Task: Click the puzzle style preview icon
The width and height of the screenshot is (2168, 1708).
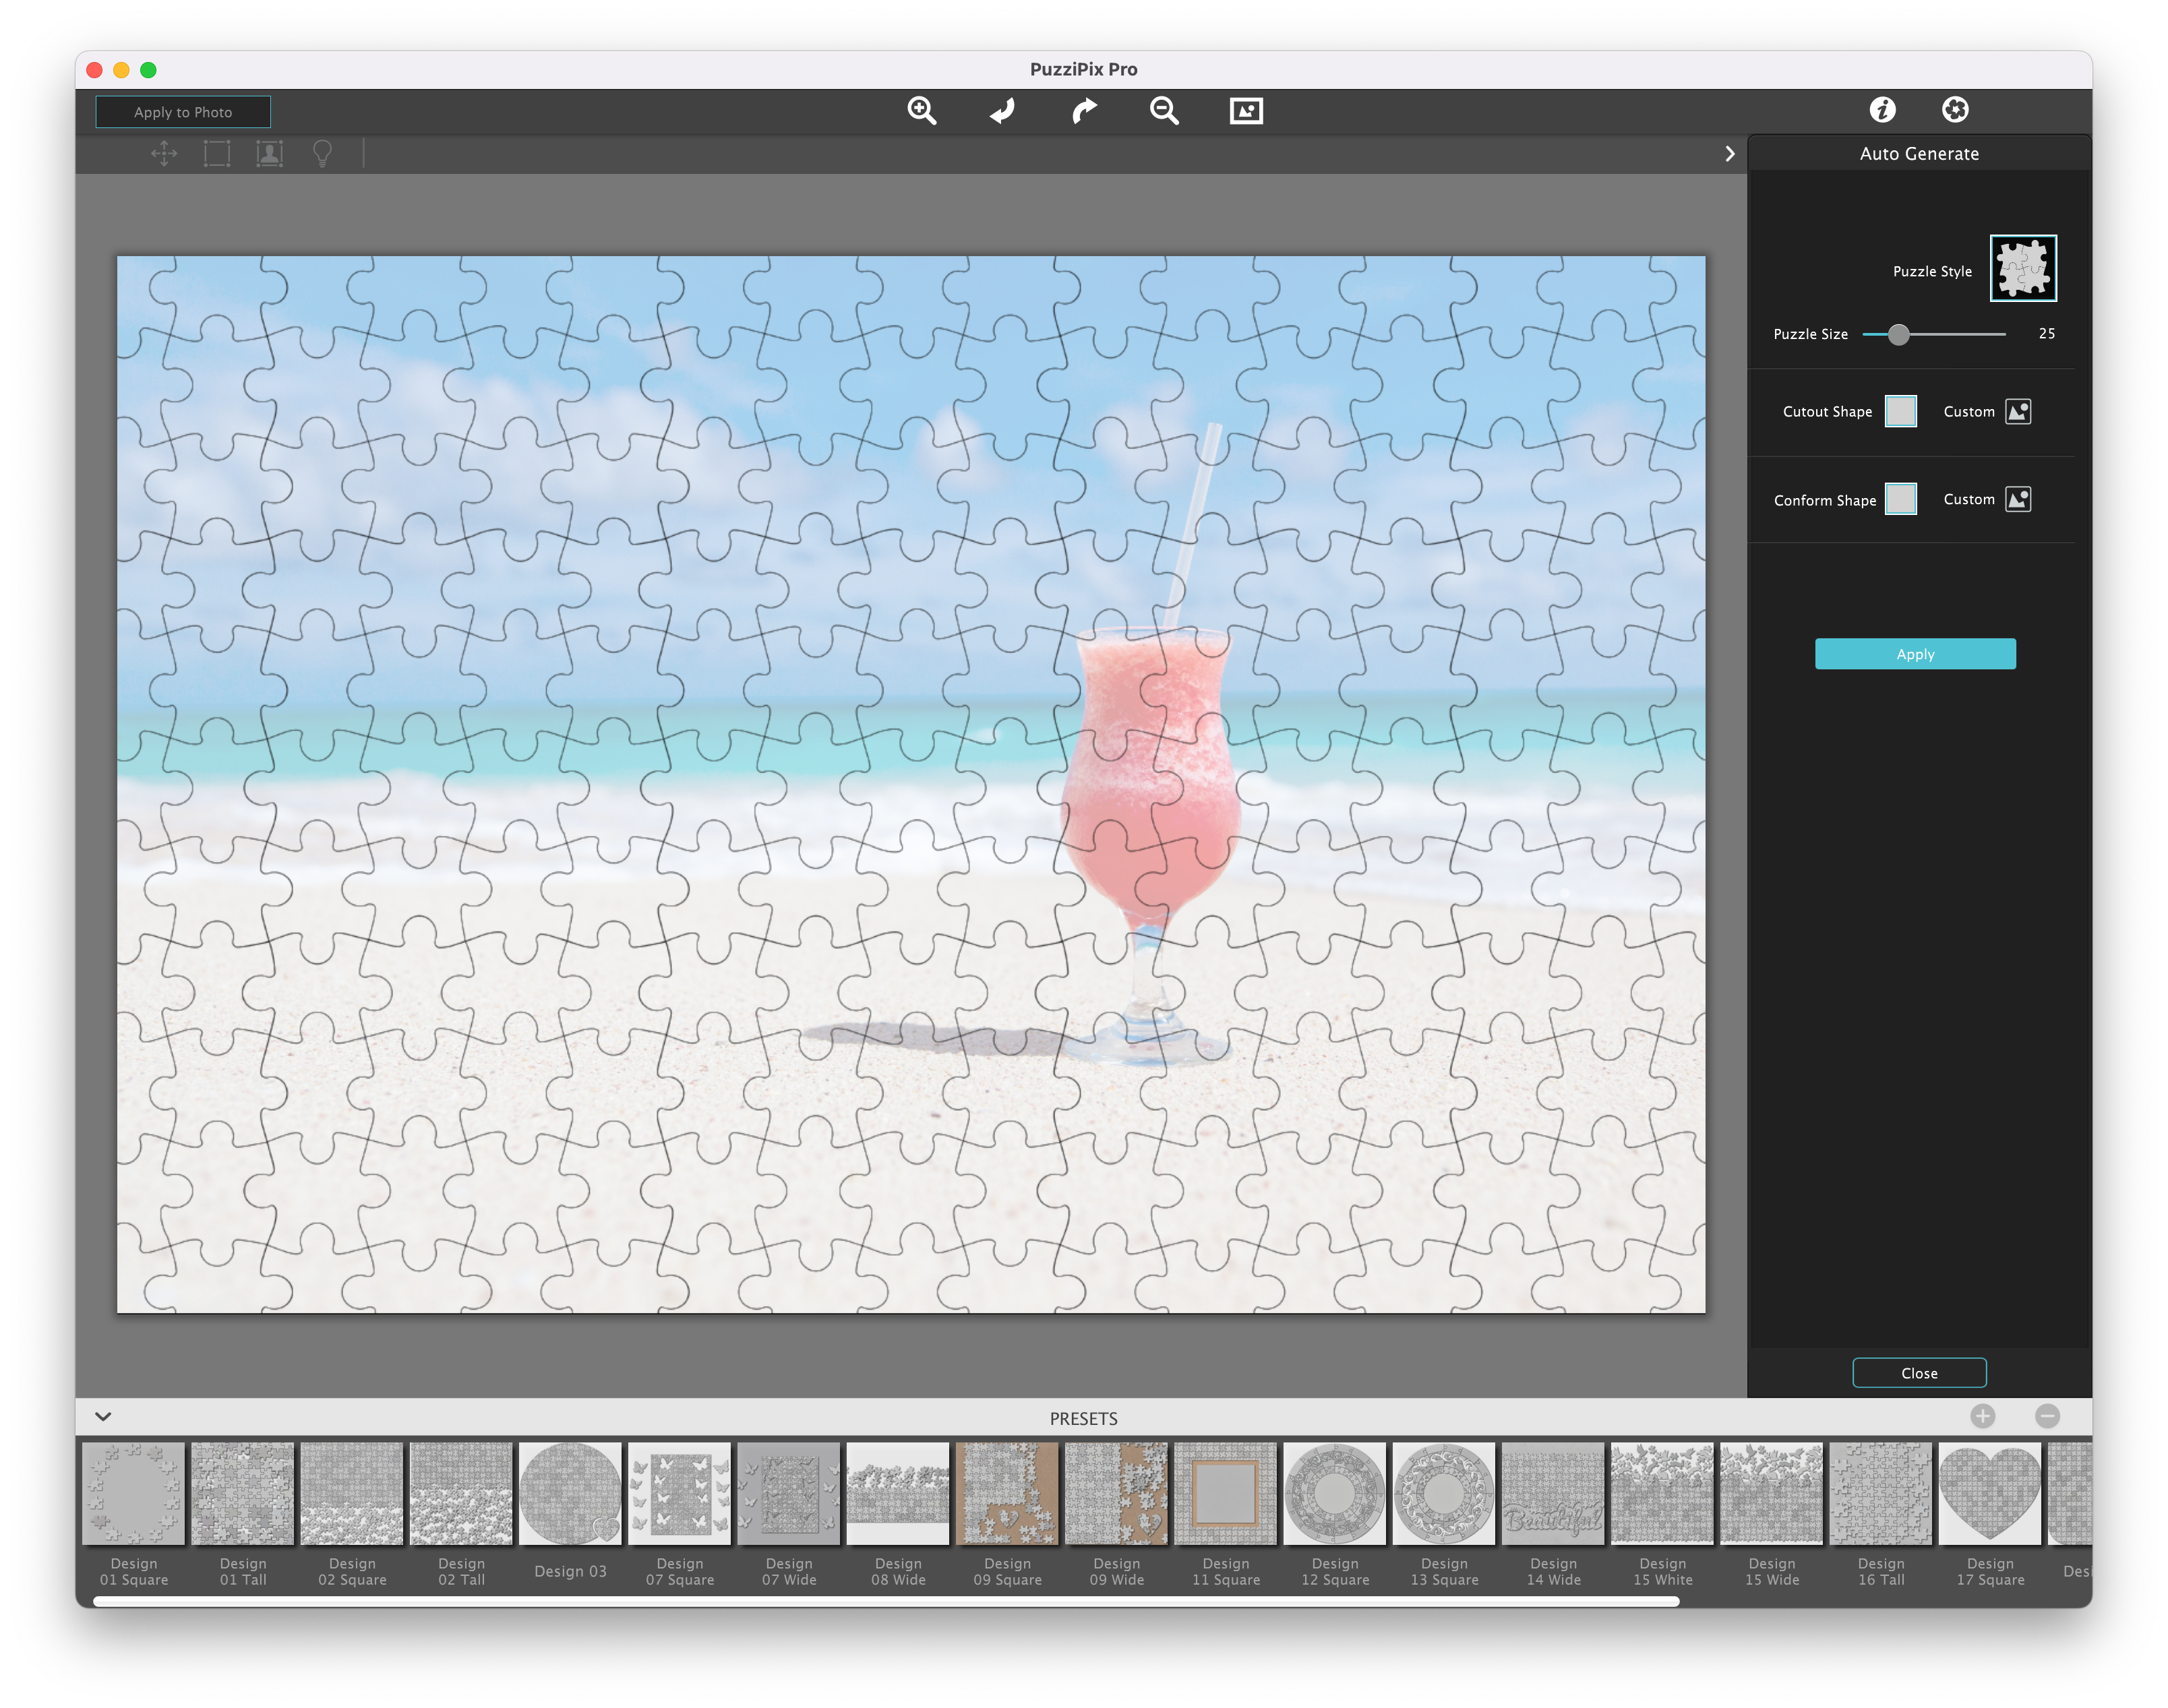Action: pyautogui.click(x=2020, y=268)
